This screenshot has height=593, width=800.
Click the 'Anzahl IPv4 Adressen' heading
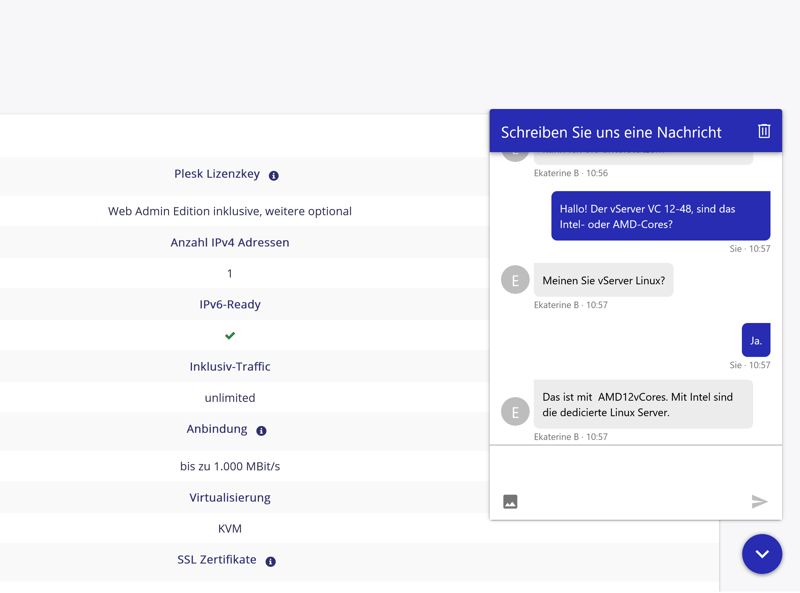pyautogui.click(x=230, y=242)
